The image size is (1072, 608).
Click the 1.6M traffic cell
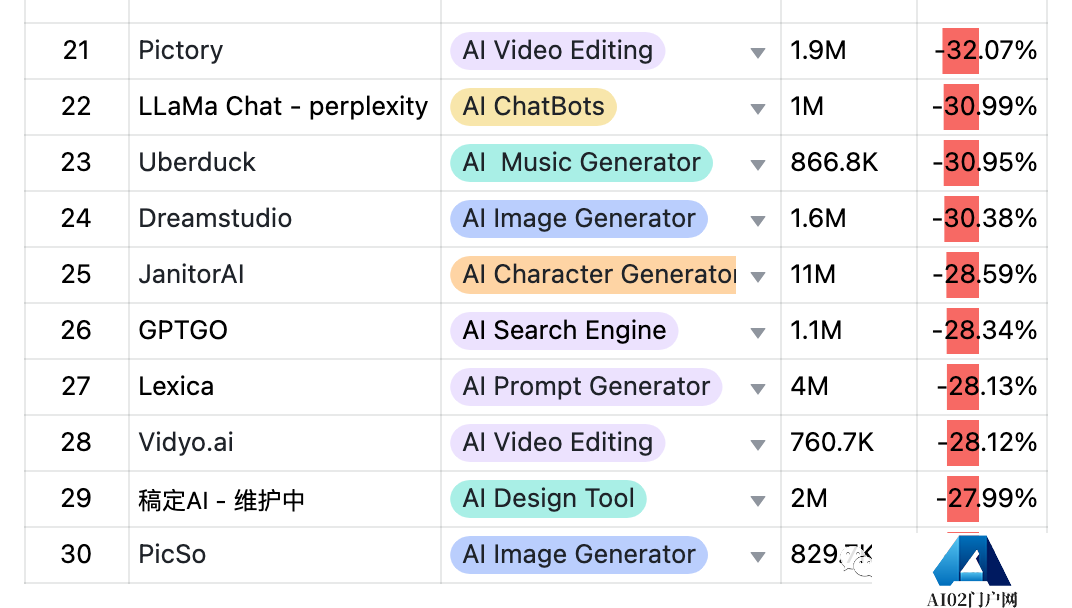click(x=849, y=220)
